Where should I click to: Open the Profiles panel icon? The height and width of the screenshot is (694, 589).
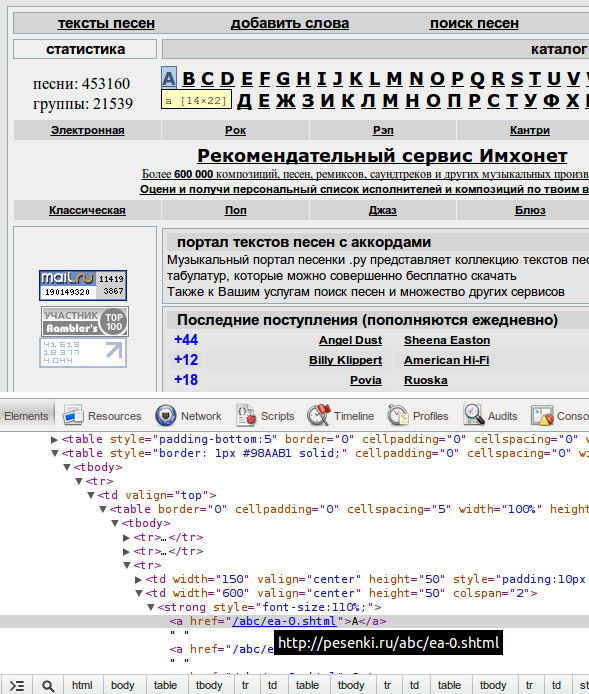coord(398,416)
